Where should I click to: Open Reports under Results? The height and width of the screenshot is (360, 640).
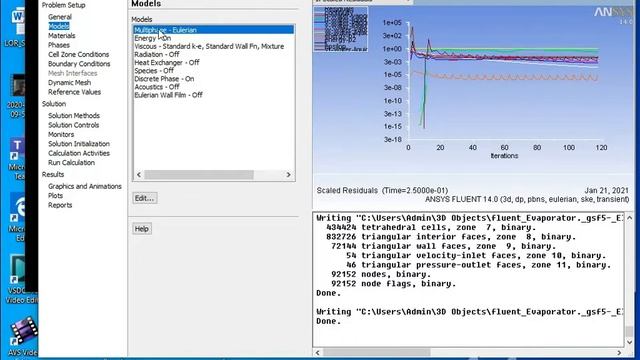click(60, 205)
